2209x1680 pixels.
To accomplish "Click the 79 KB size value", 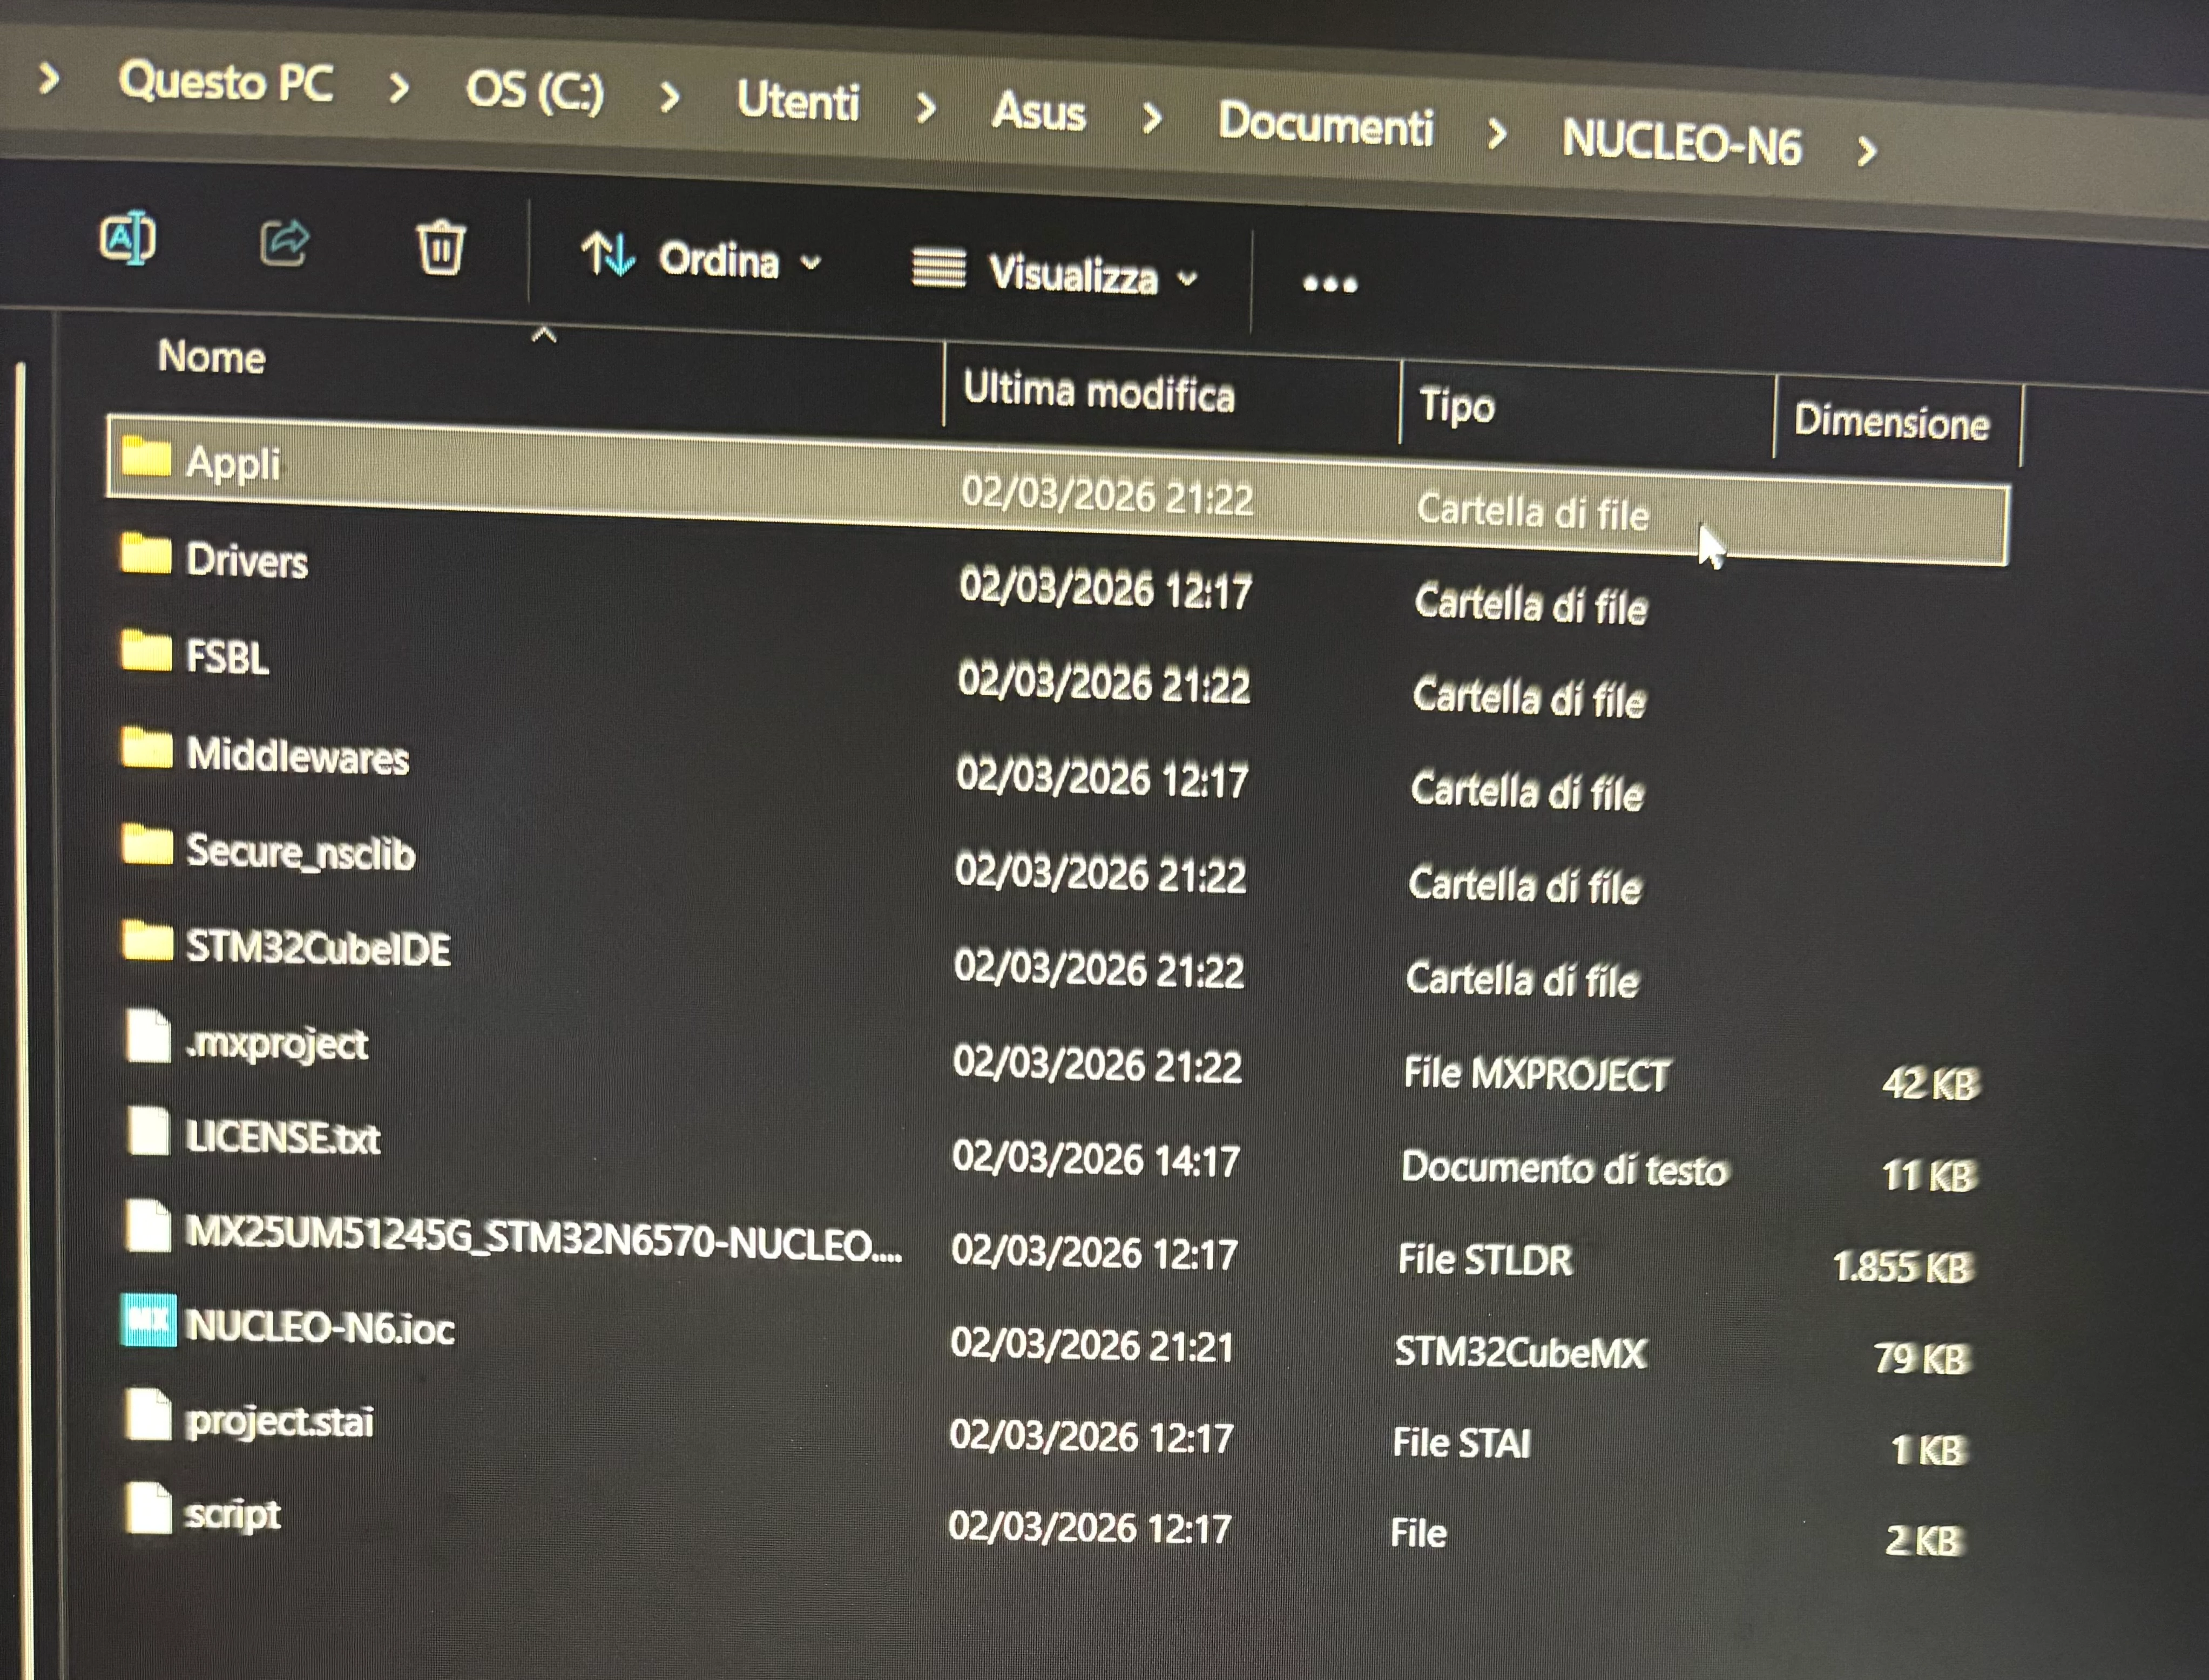I will click(x=1921, y=1358).
